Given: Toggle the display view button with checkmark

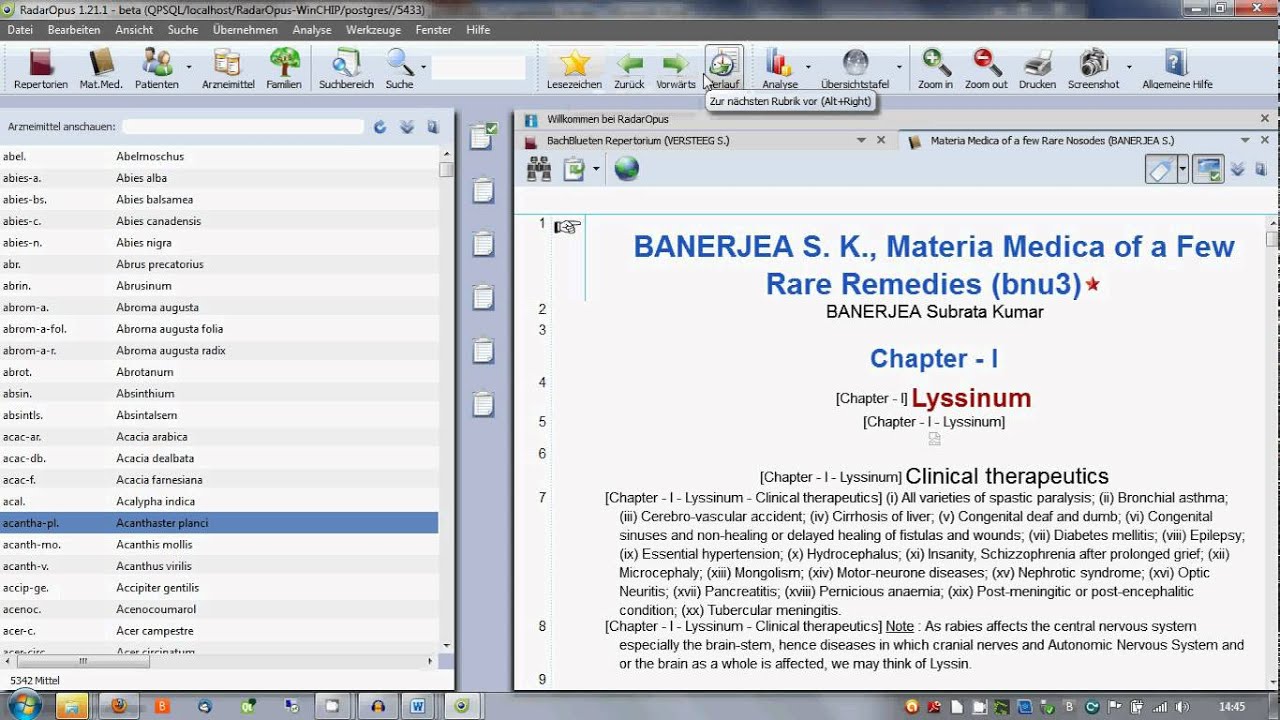Looking at the screenshot, I should [x=1208, y=169].
